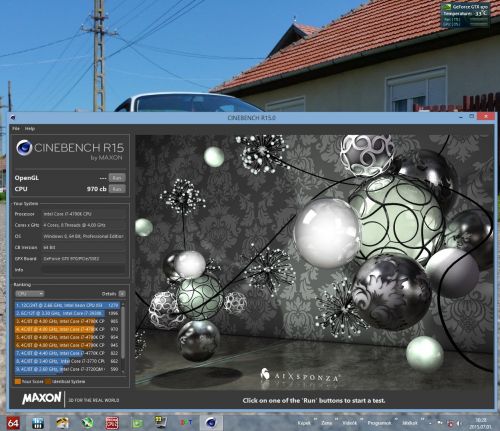500x431 pixels.
Task: Open the yellow picture taskbar icon
Action: (62, 423)
